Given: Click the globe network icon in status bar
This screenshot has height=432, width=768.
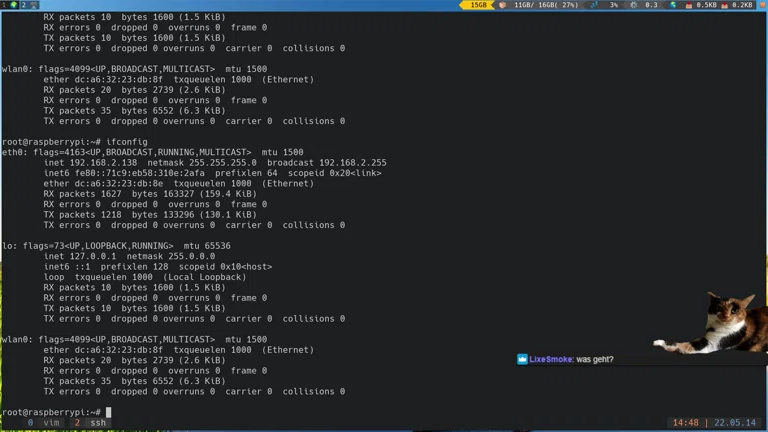Looking at the screenshot, I should click(673, 5).
